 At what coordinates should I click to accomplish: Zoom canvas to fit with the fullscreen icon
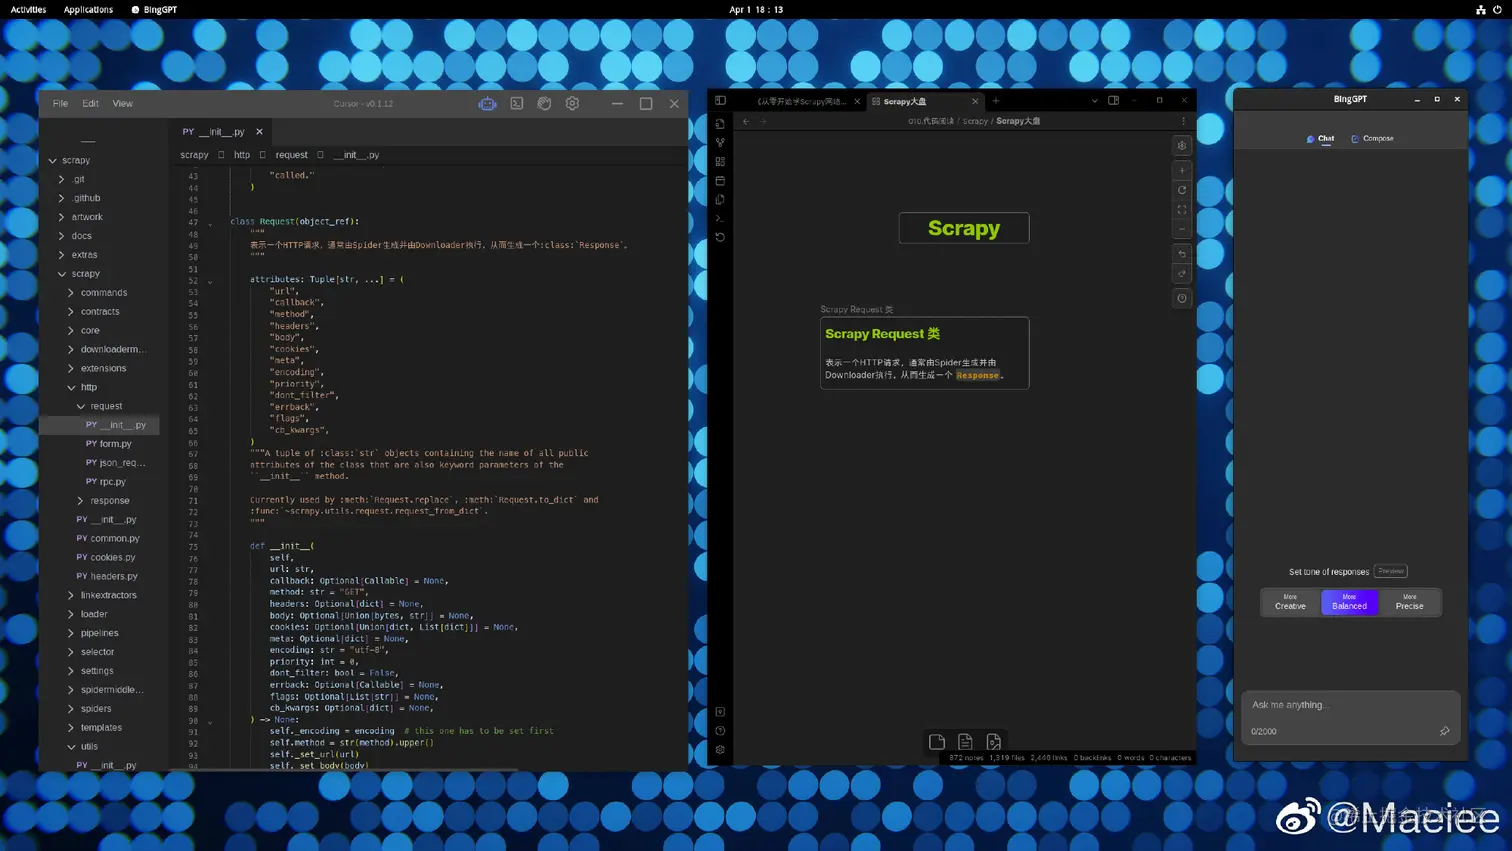point(1182,210)
